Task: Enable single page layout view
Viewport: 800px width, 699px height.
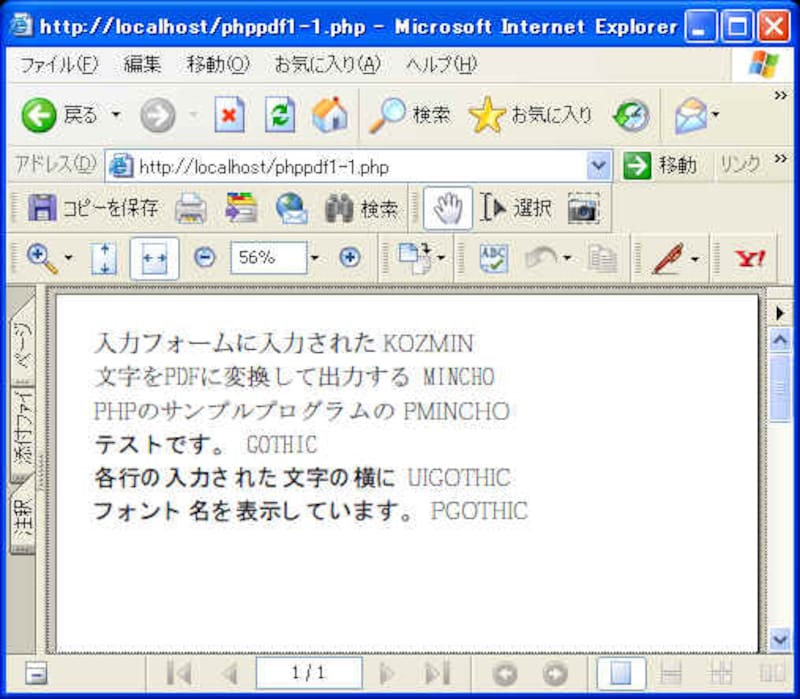Action: (620, 673)
